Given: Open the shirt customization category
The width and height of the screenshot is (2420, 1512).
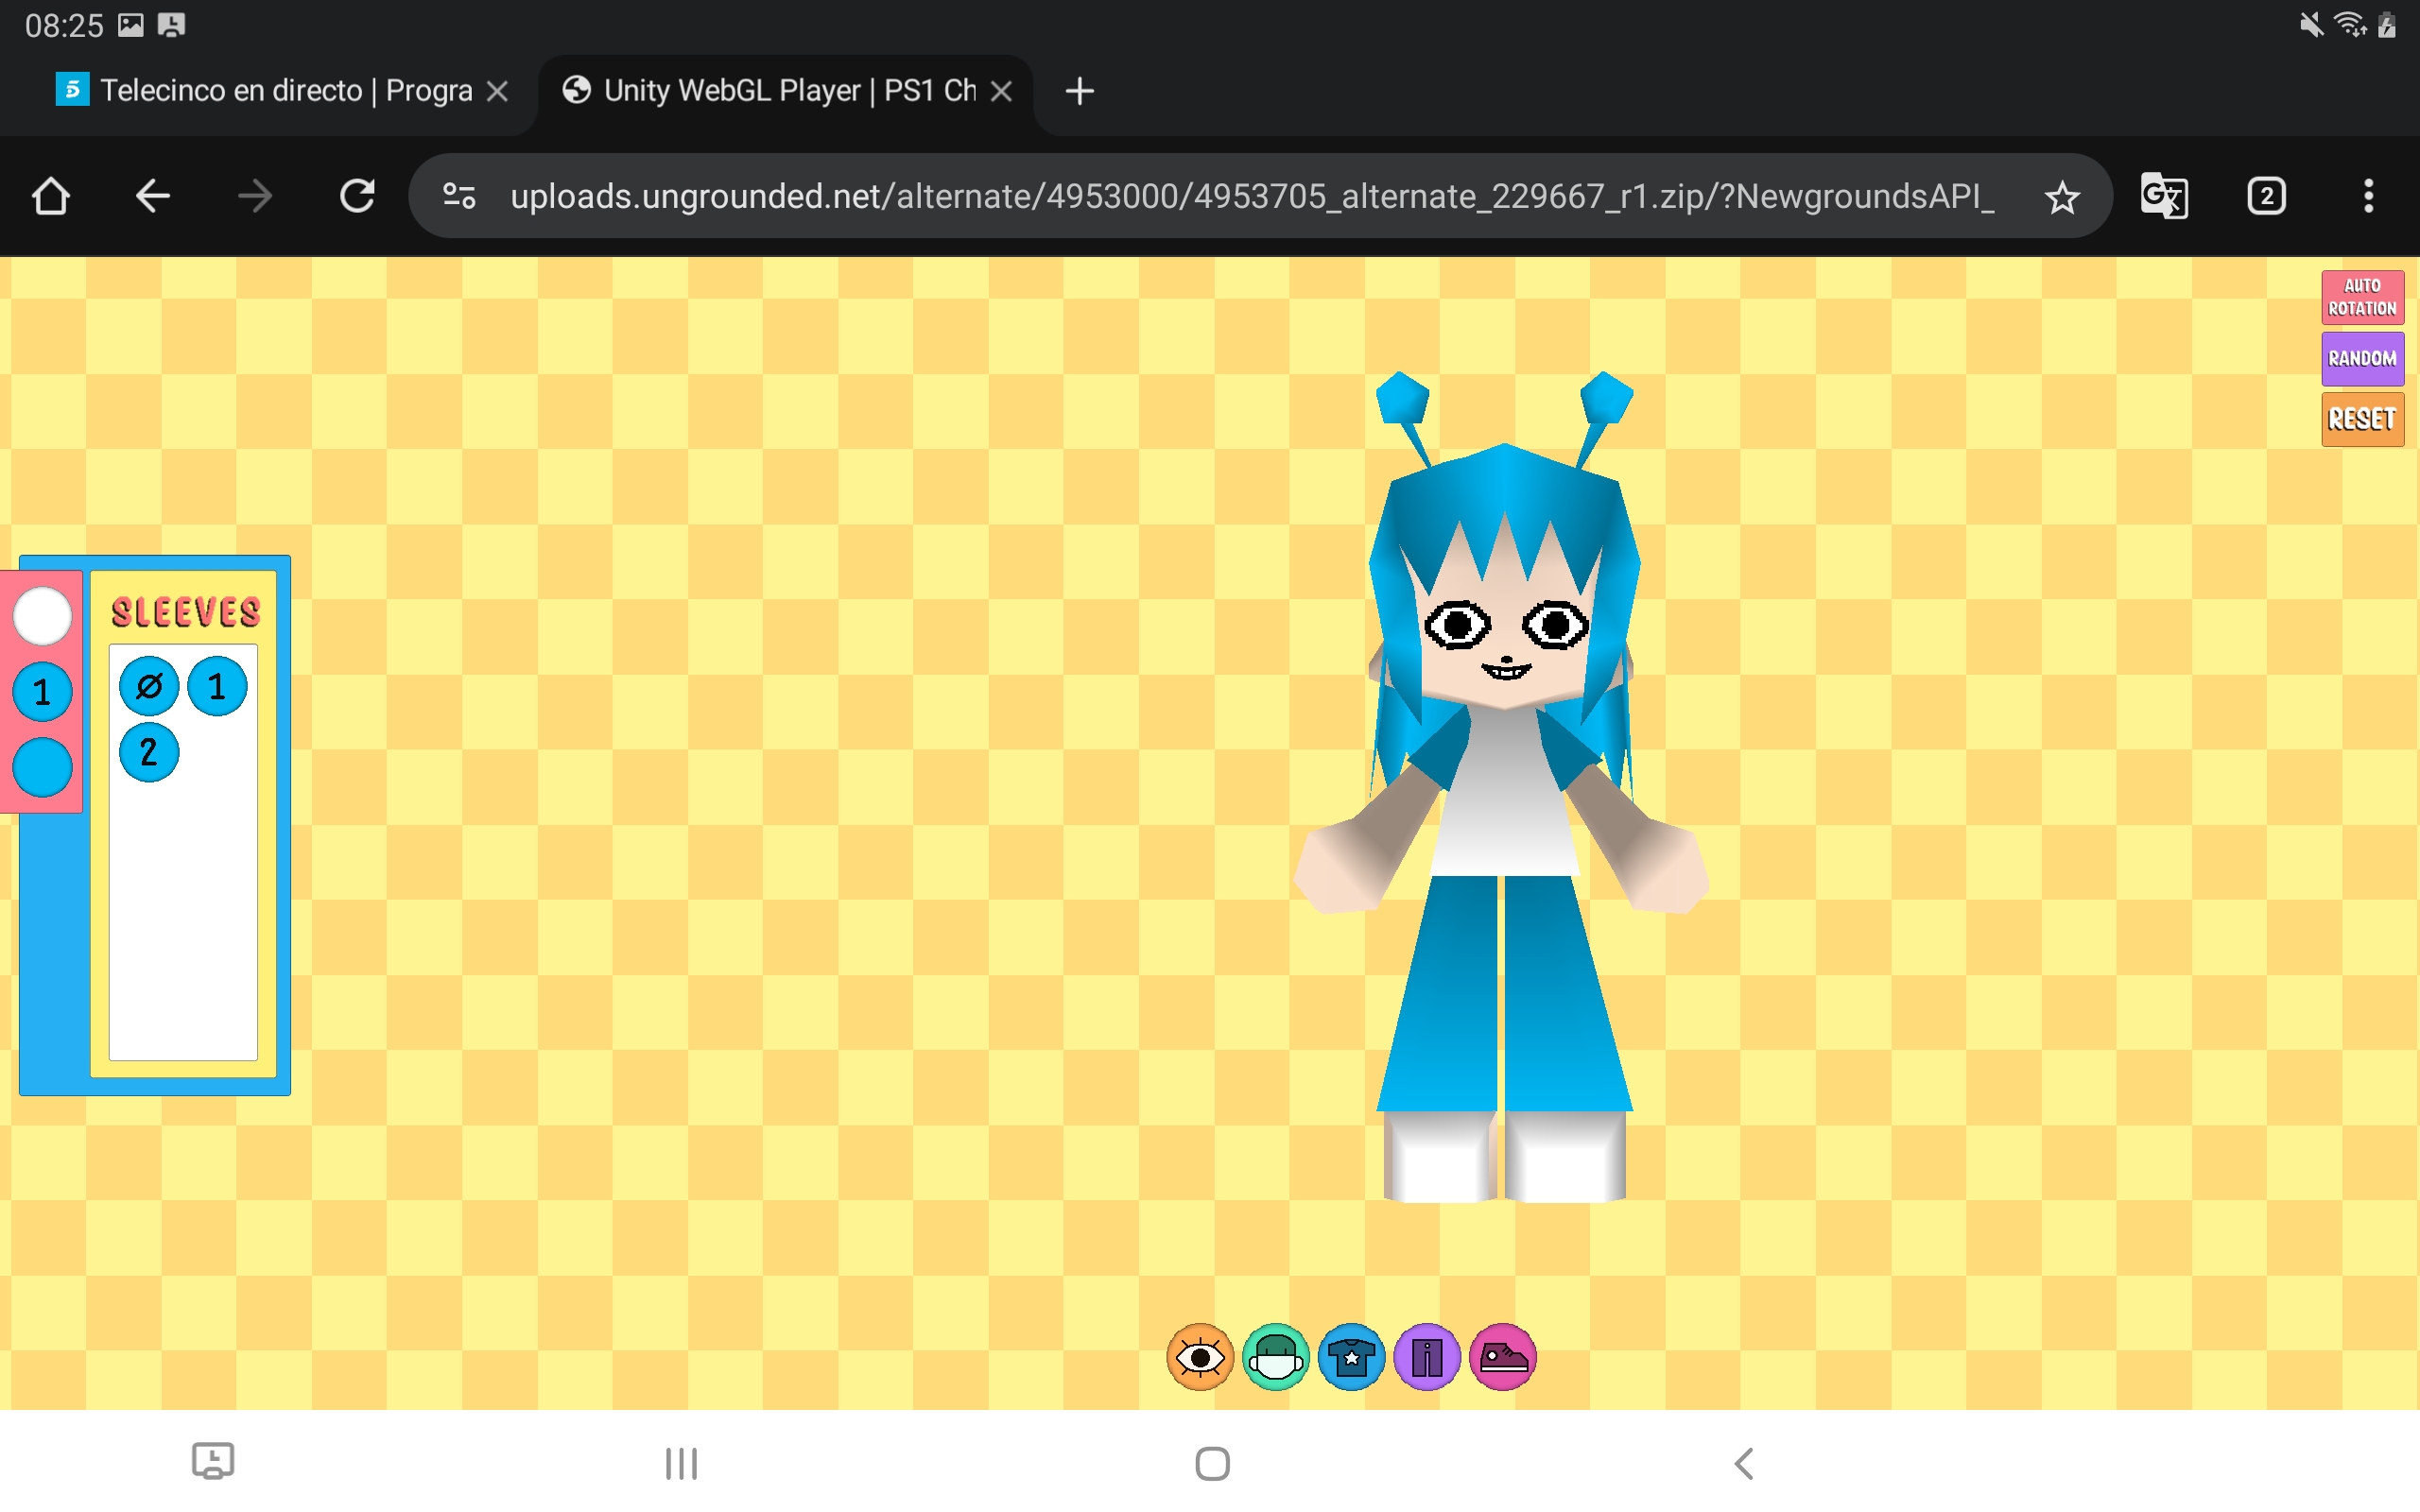Looking at the screenshot, I should [x=1351, y=1357].
